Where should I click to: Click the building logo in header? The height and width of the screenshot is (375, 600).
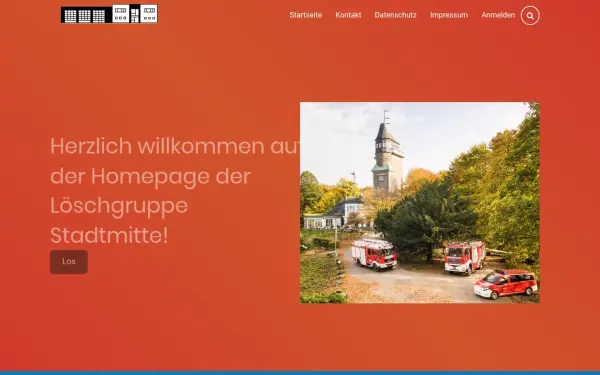click(x=109, y=14)
